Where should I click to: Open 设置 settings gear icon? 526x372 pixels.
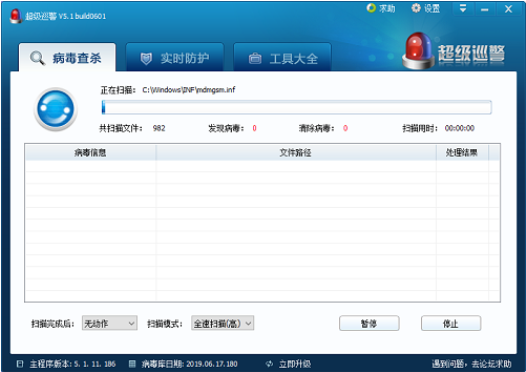pyautogui.click(x=416, y=8)
